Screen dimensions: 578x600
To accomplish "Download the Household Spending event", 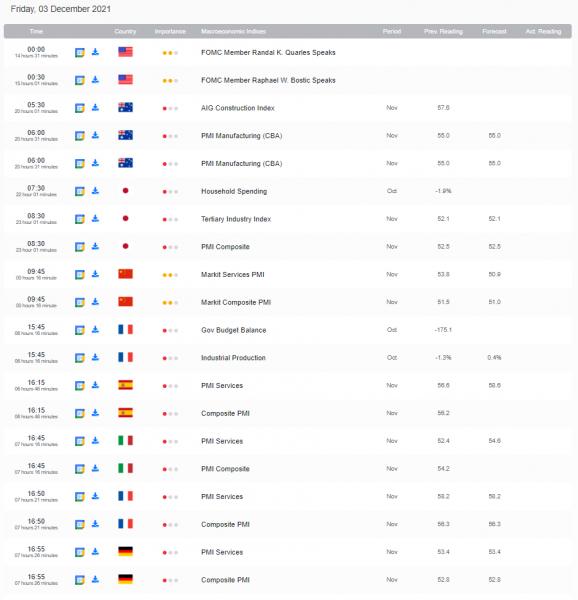I will pos(95,191).
